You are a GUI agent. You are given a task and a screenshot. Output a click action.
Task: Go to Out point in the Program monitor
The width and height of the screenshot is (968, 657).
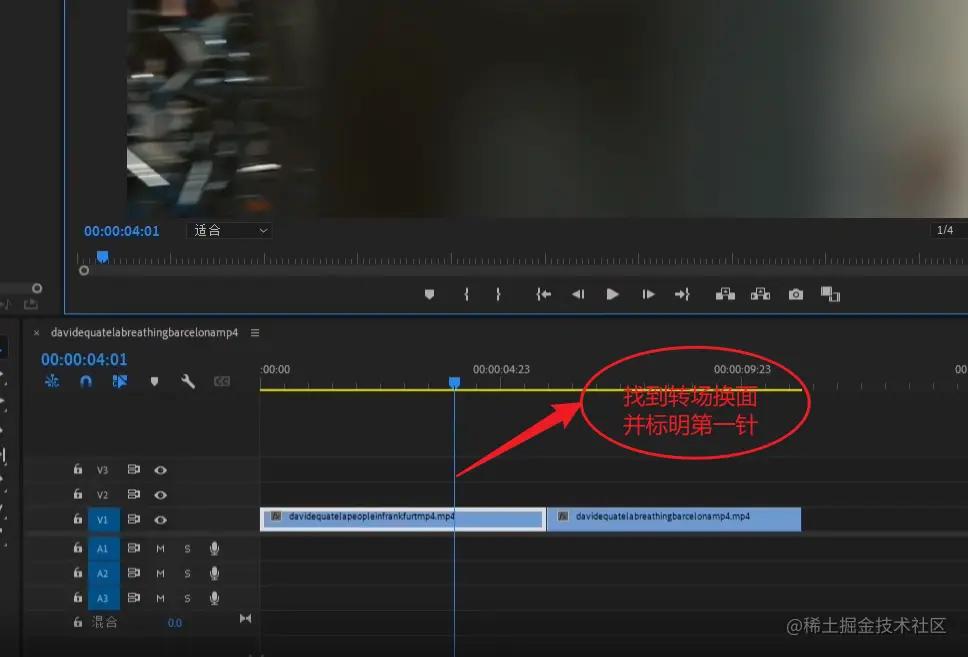point(682,295)
